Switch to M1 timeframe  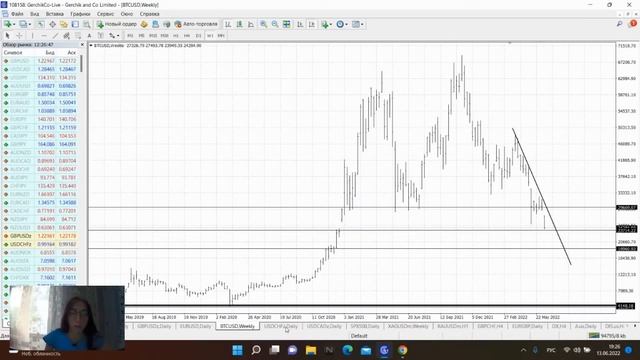(x=130, y=36)
